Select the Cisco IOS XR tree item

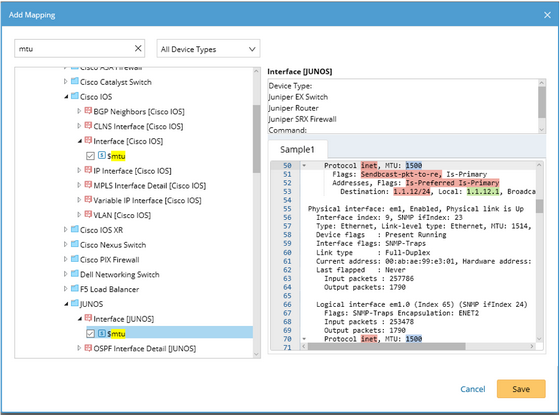tap(101, 230)
